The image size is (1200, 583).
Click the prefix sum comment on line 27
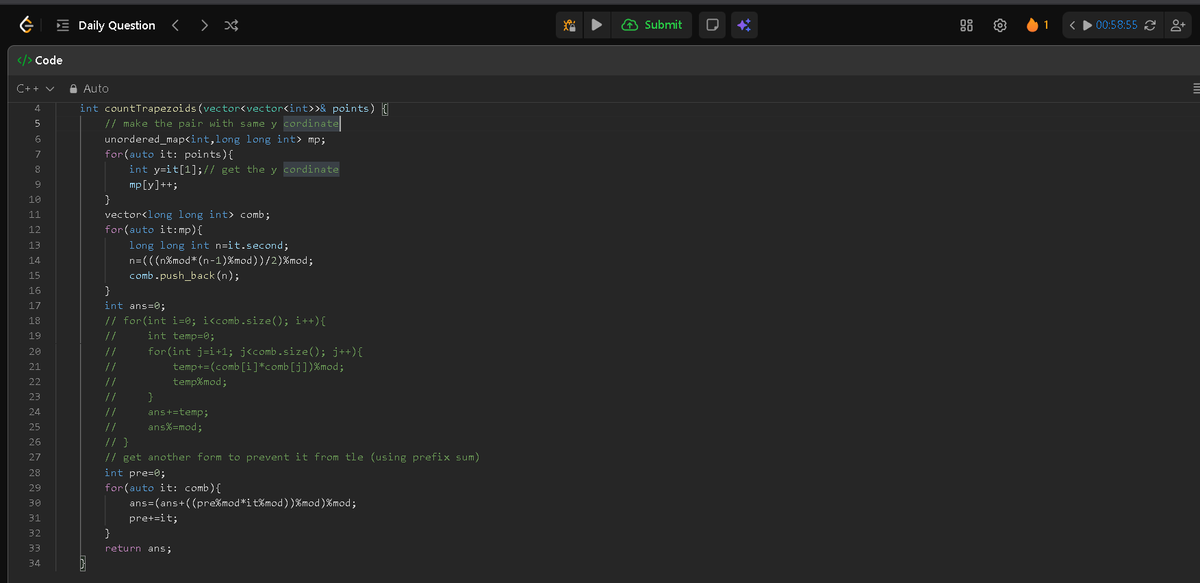(x=292, y=457)
